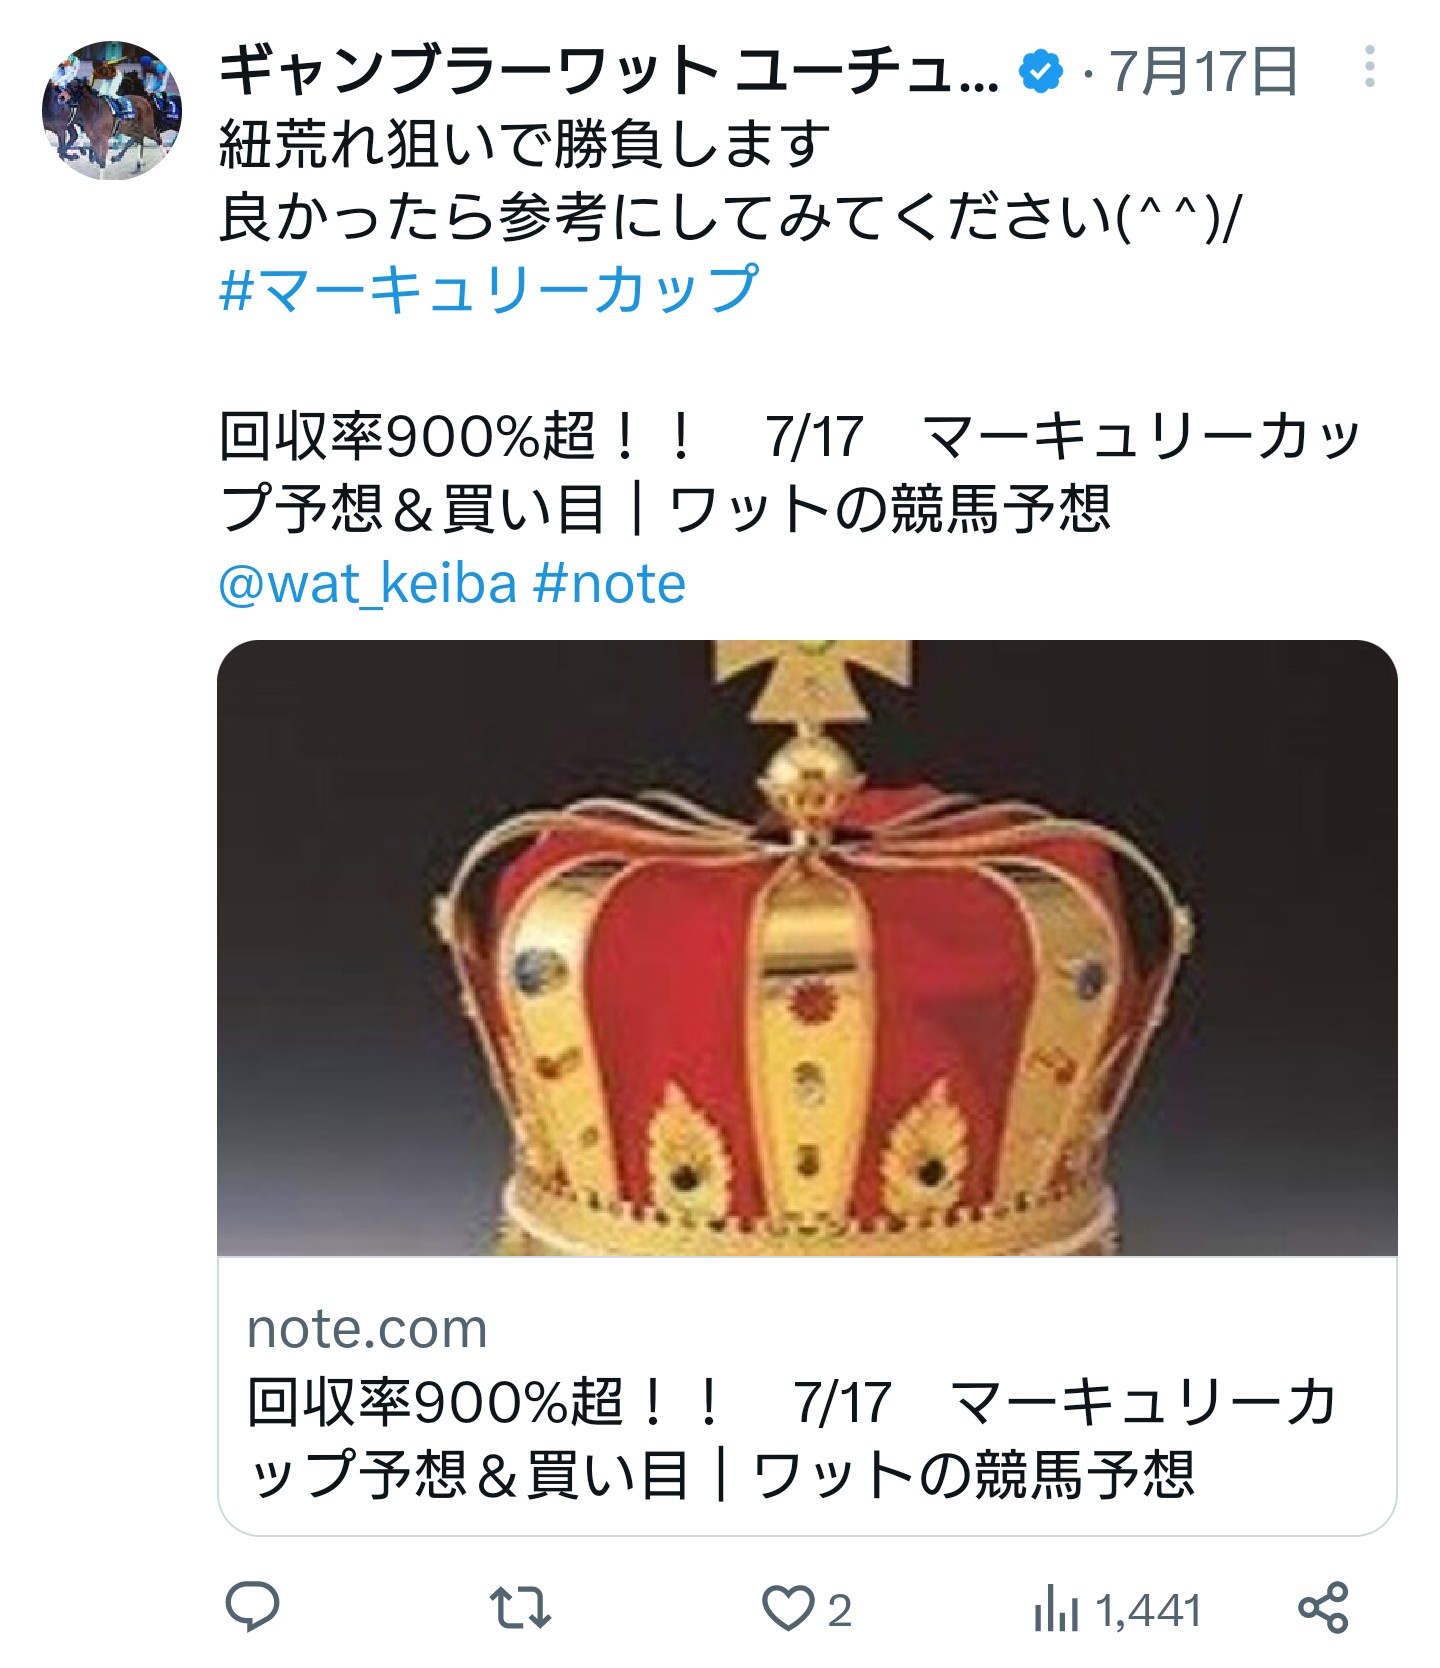Open hashtag #マーキュリーカップ
This screenshot has width=1440, height=1668.
[489, 290]
